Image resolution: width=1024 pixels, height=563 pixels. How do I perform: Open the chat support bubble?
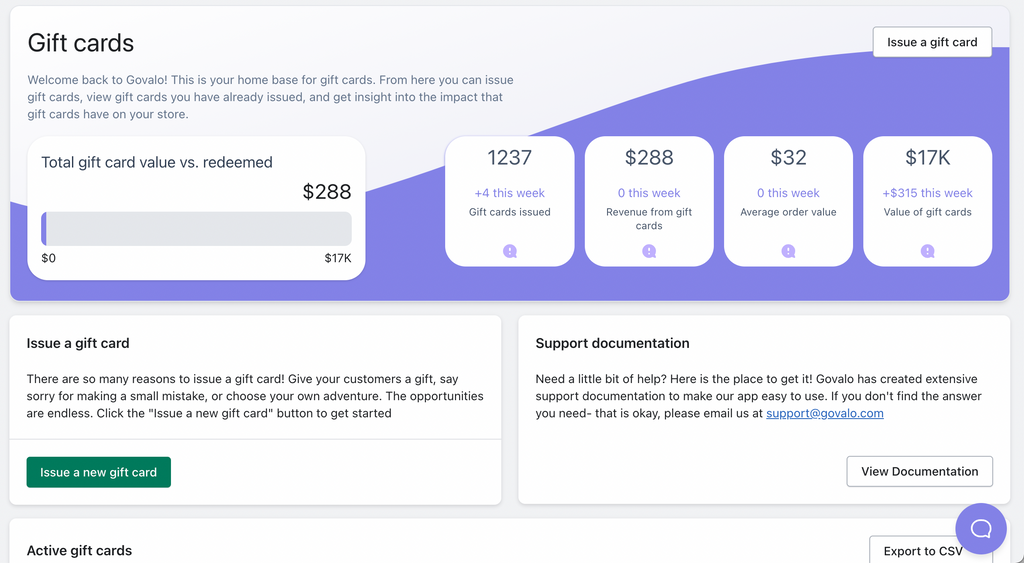(980, 528)
